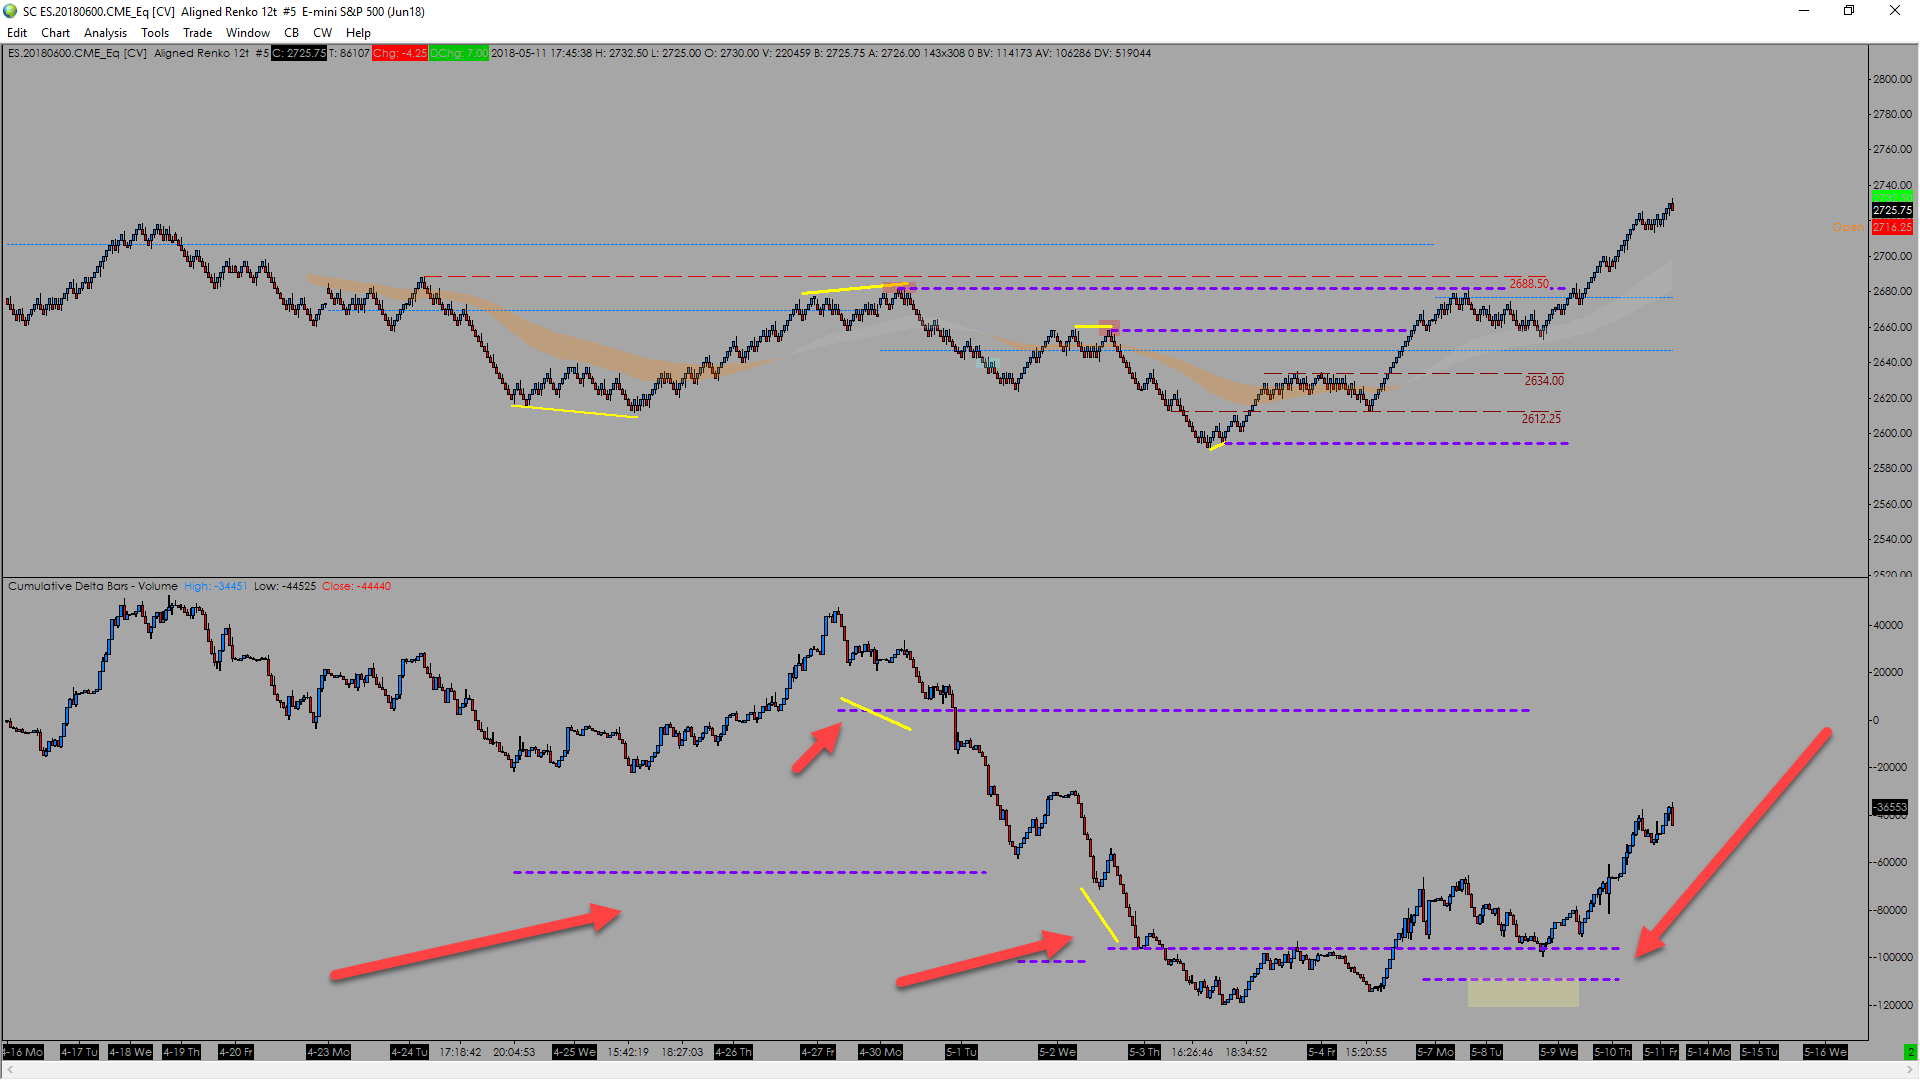1920x1080 pixels.
Task: Click the 2725.75 current price label
Action: pyautogui.click(x=1892, y=210)
